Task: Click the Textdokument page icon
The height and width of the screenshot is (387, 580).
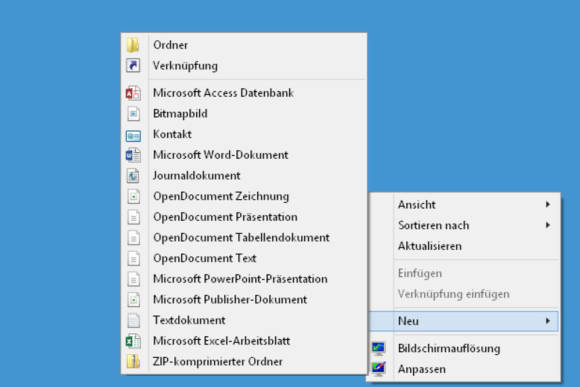Action: tap(134, 320)
